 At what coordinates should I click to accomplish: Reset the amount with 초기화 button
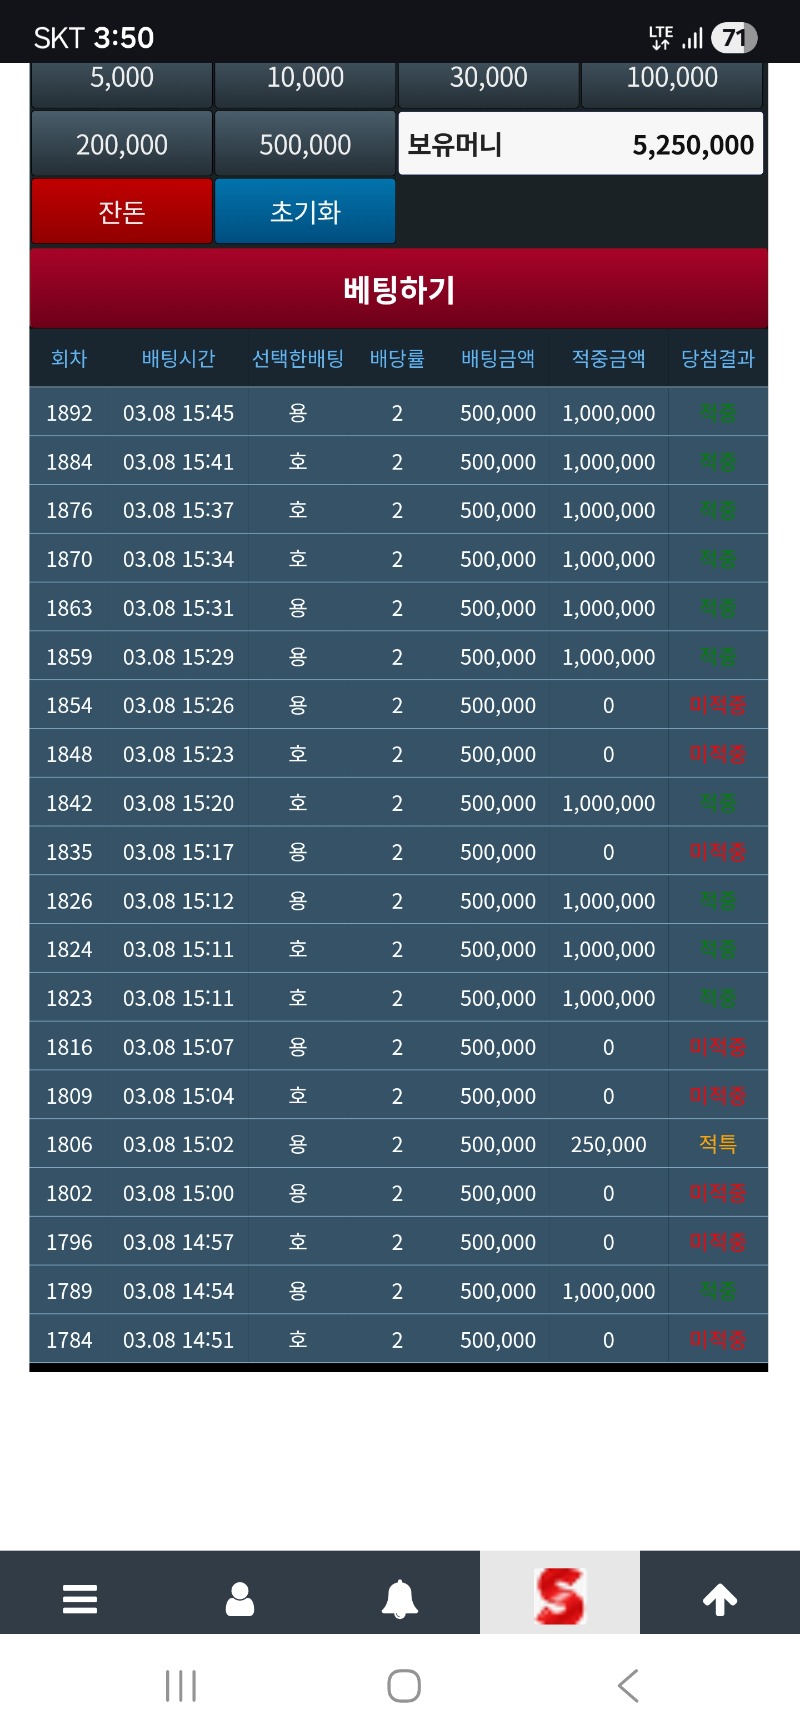[305, 211]
